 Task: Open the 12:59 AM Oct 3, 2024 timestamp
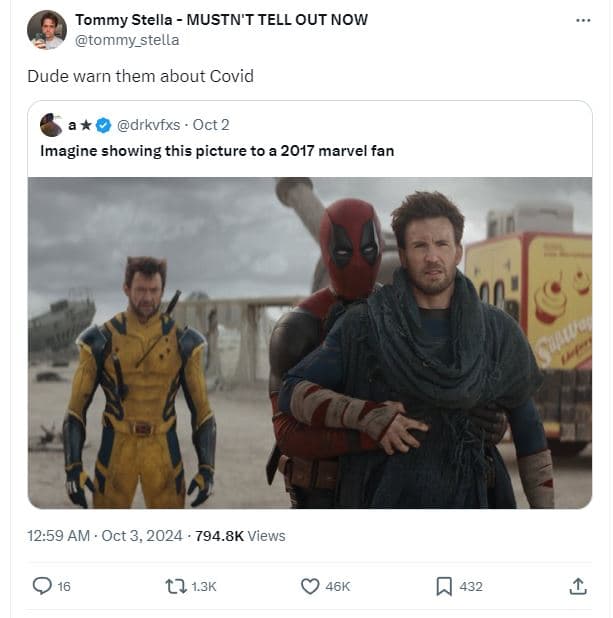point(105,536)
